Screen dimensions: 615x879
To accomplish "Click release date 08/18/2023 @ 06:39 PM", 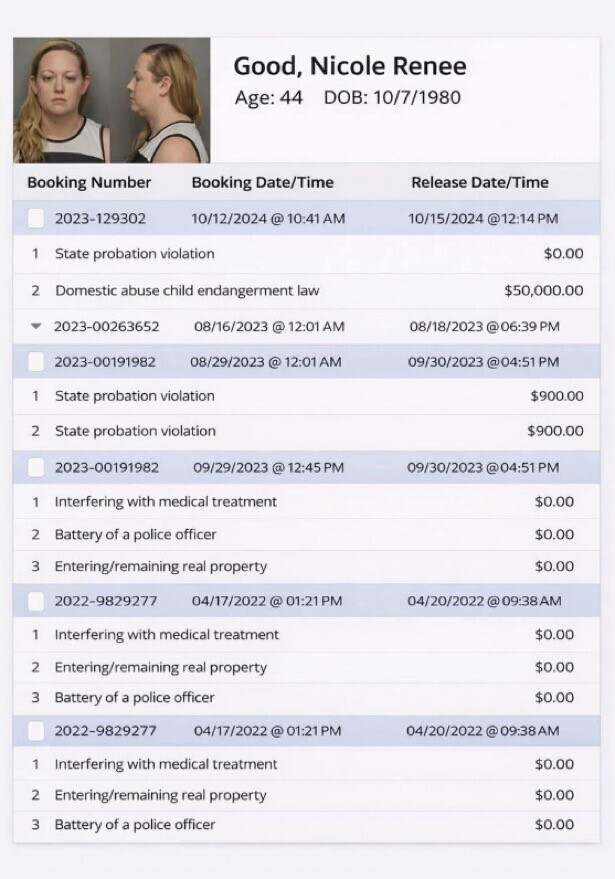I will [484, 326].
